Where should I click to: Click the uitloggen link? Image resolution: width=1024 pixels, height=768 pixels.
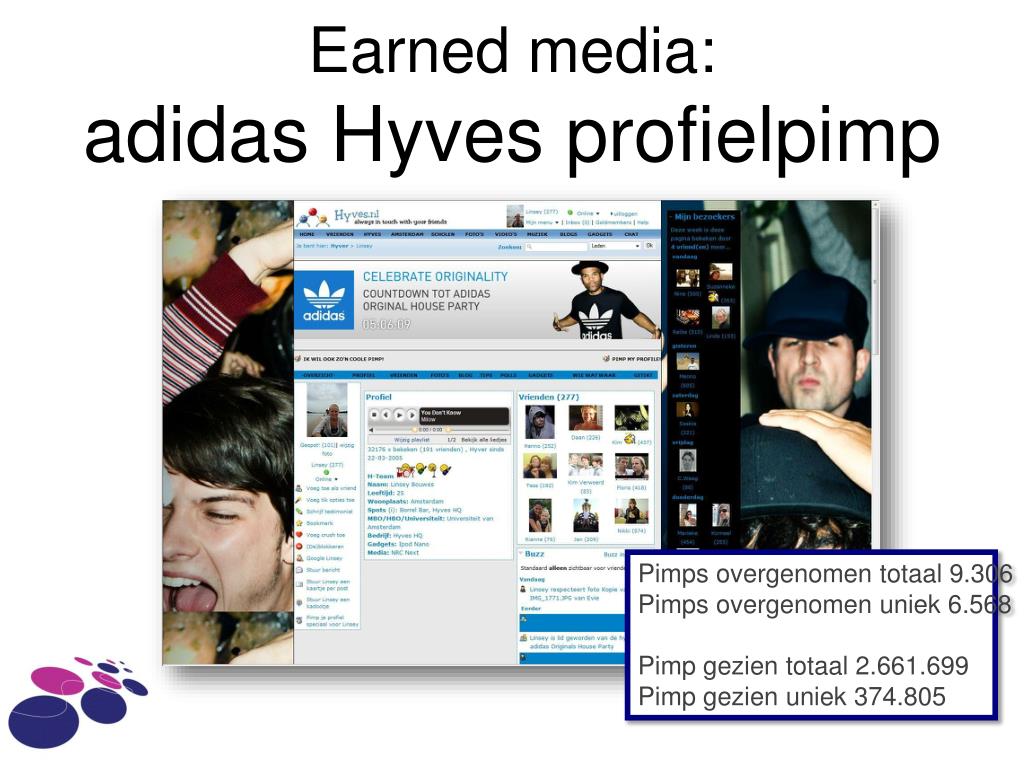tap(624, 214)
